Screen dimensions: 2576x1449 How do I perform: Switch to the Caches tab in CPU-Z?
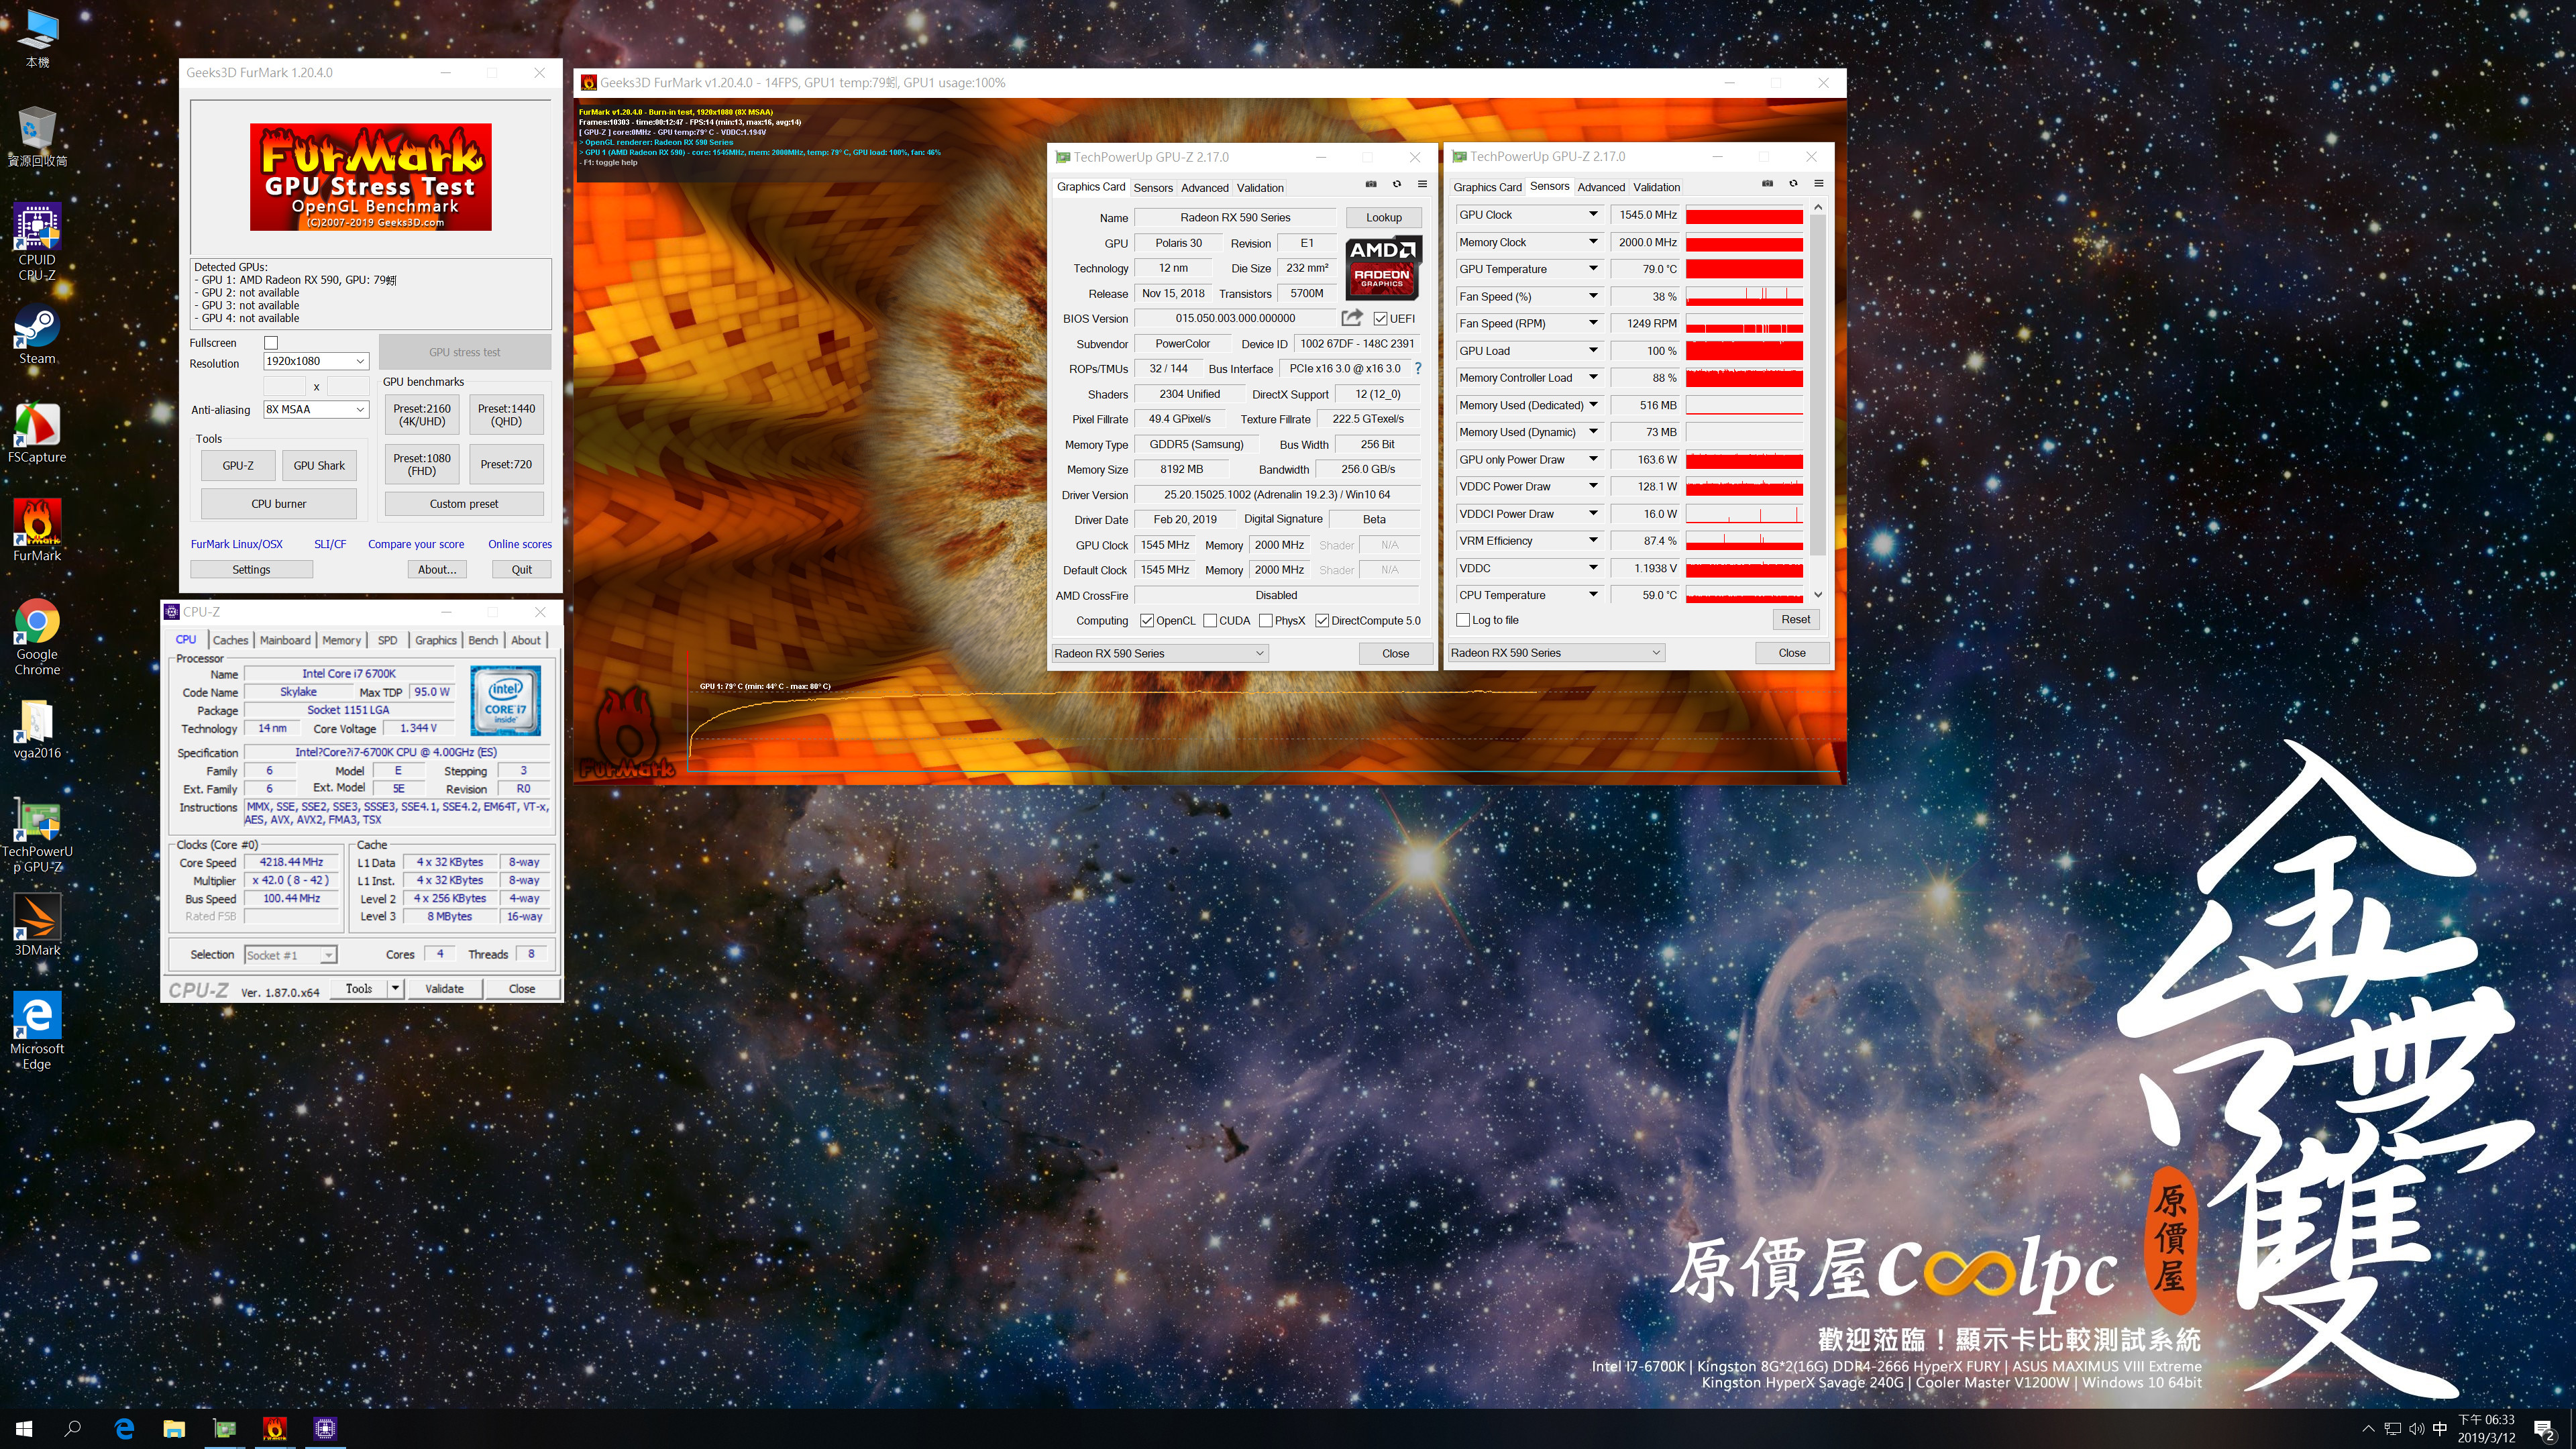230,640
